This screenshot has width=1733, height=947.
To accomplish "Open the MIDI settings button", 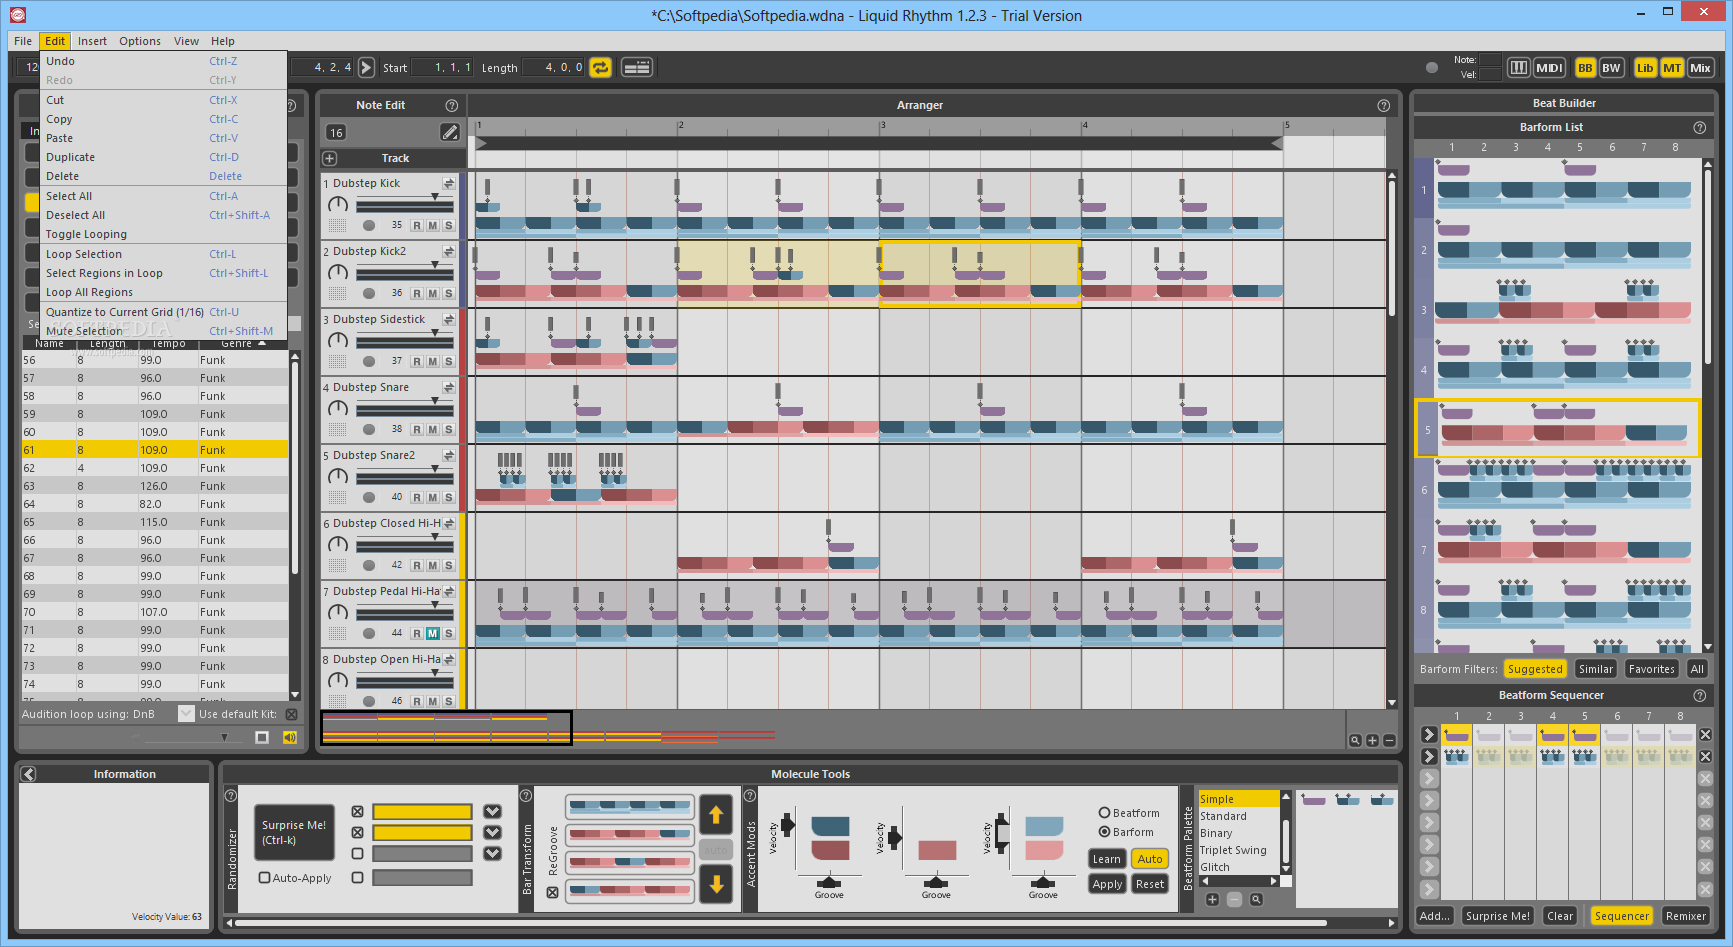I will (1549, 68).
